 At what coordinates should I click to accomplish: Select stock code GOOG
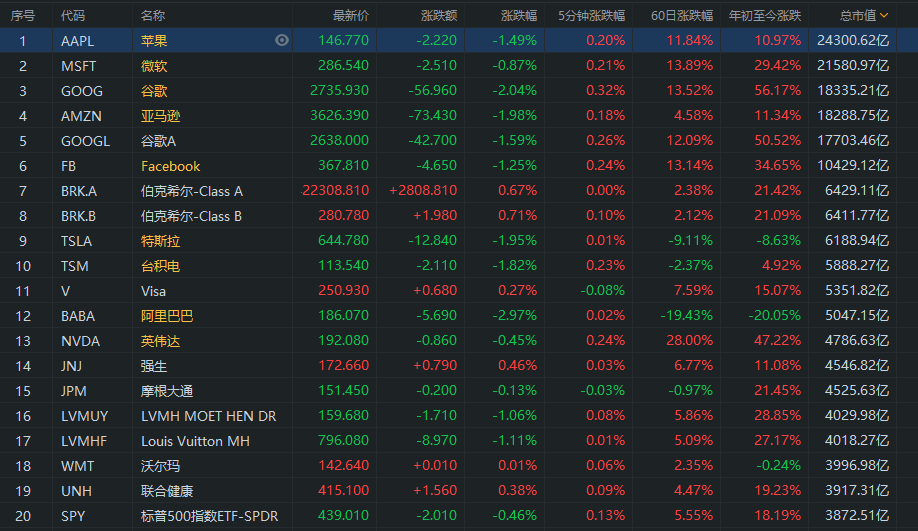point(82,91)
